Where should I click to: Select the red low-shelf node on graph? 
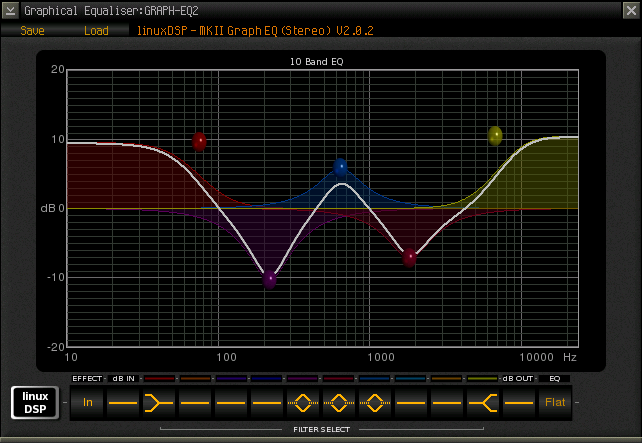pyautogui.click(x=199, y=141)
